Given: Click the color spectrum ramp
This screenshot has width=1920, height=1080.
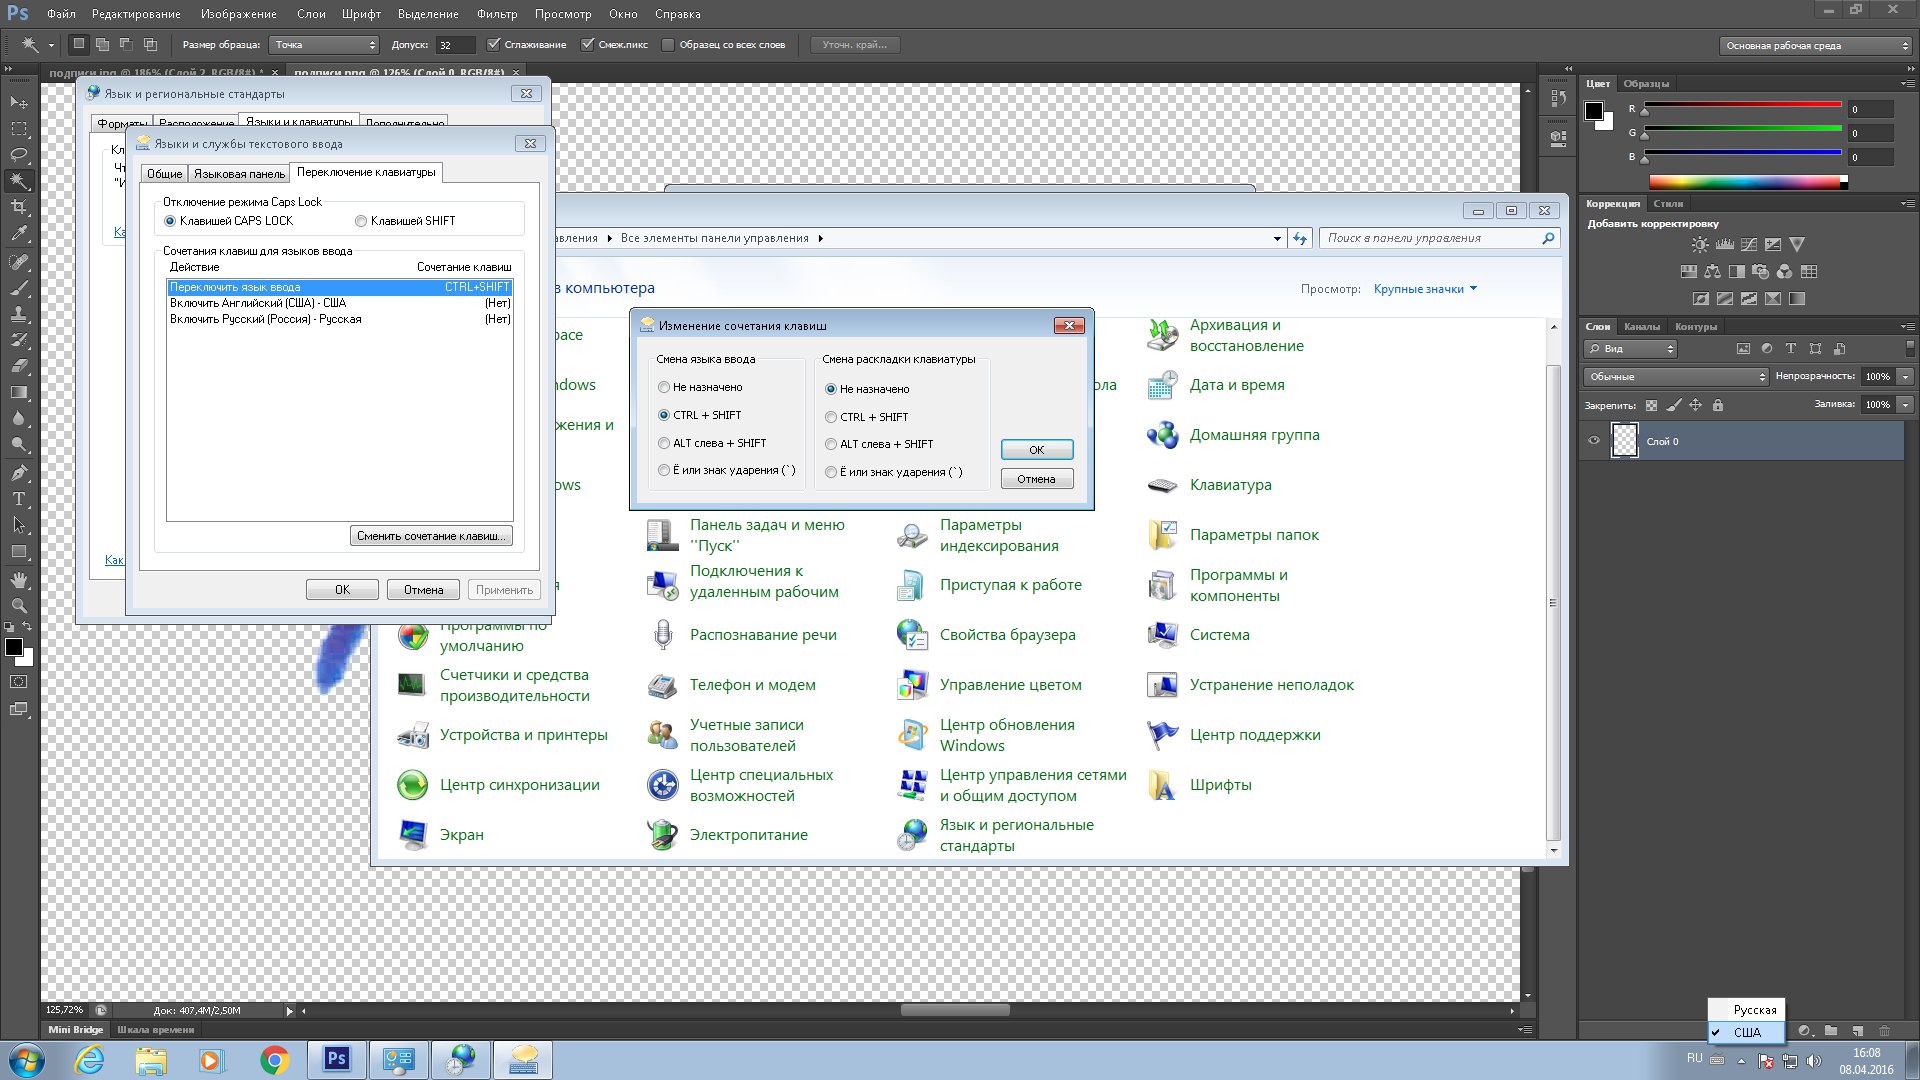Looking at the screenshot, I should coord(1747,182).
